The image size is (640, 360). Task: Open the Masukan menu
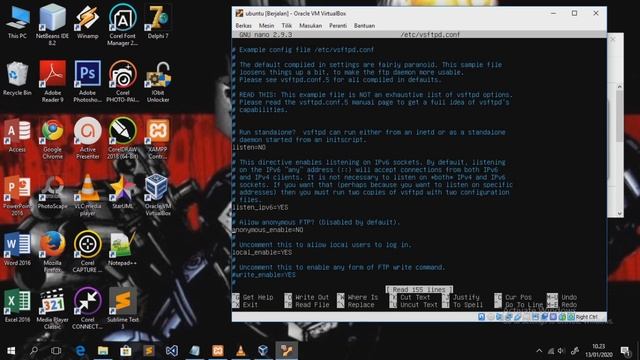coord(310,25)
